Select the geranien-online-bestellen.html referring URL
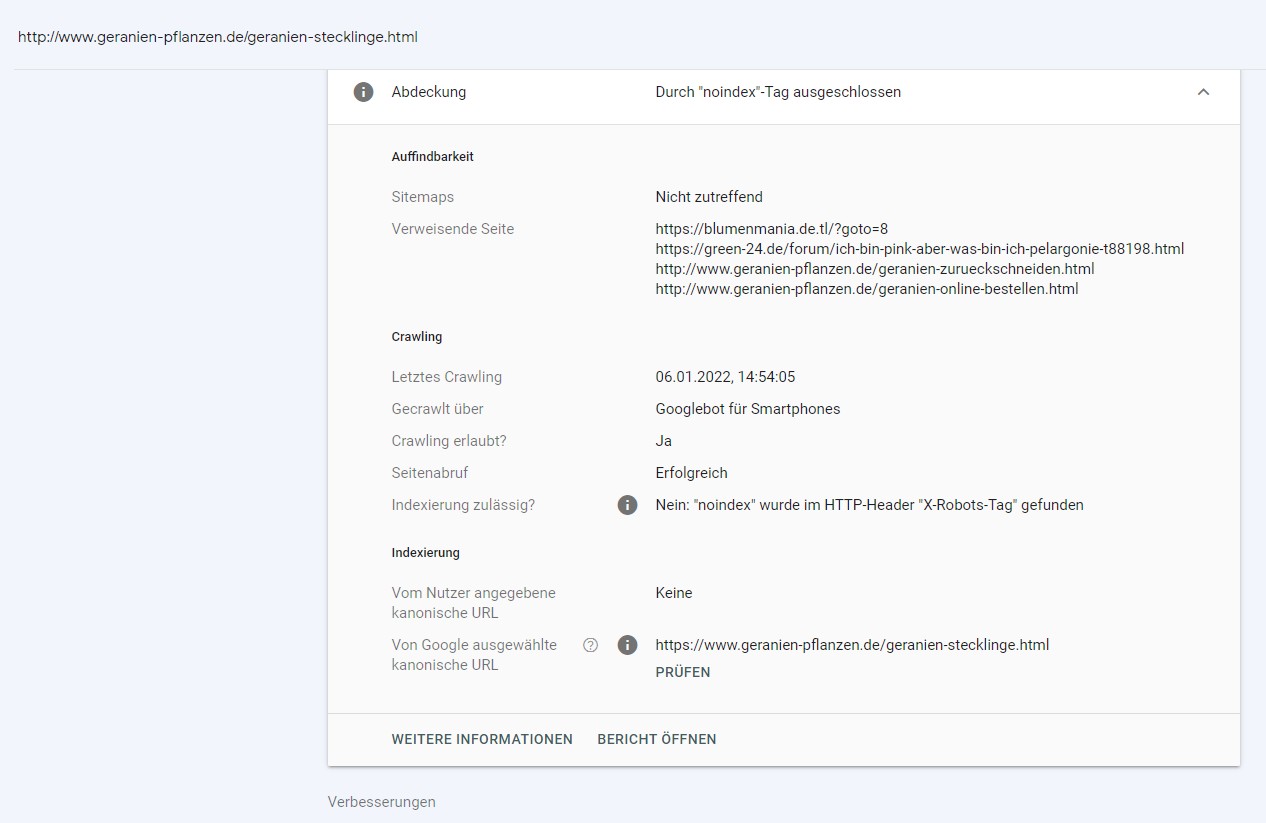Screen dimensions: 1266x823 866,289
